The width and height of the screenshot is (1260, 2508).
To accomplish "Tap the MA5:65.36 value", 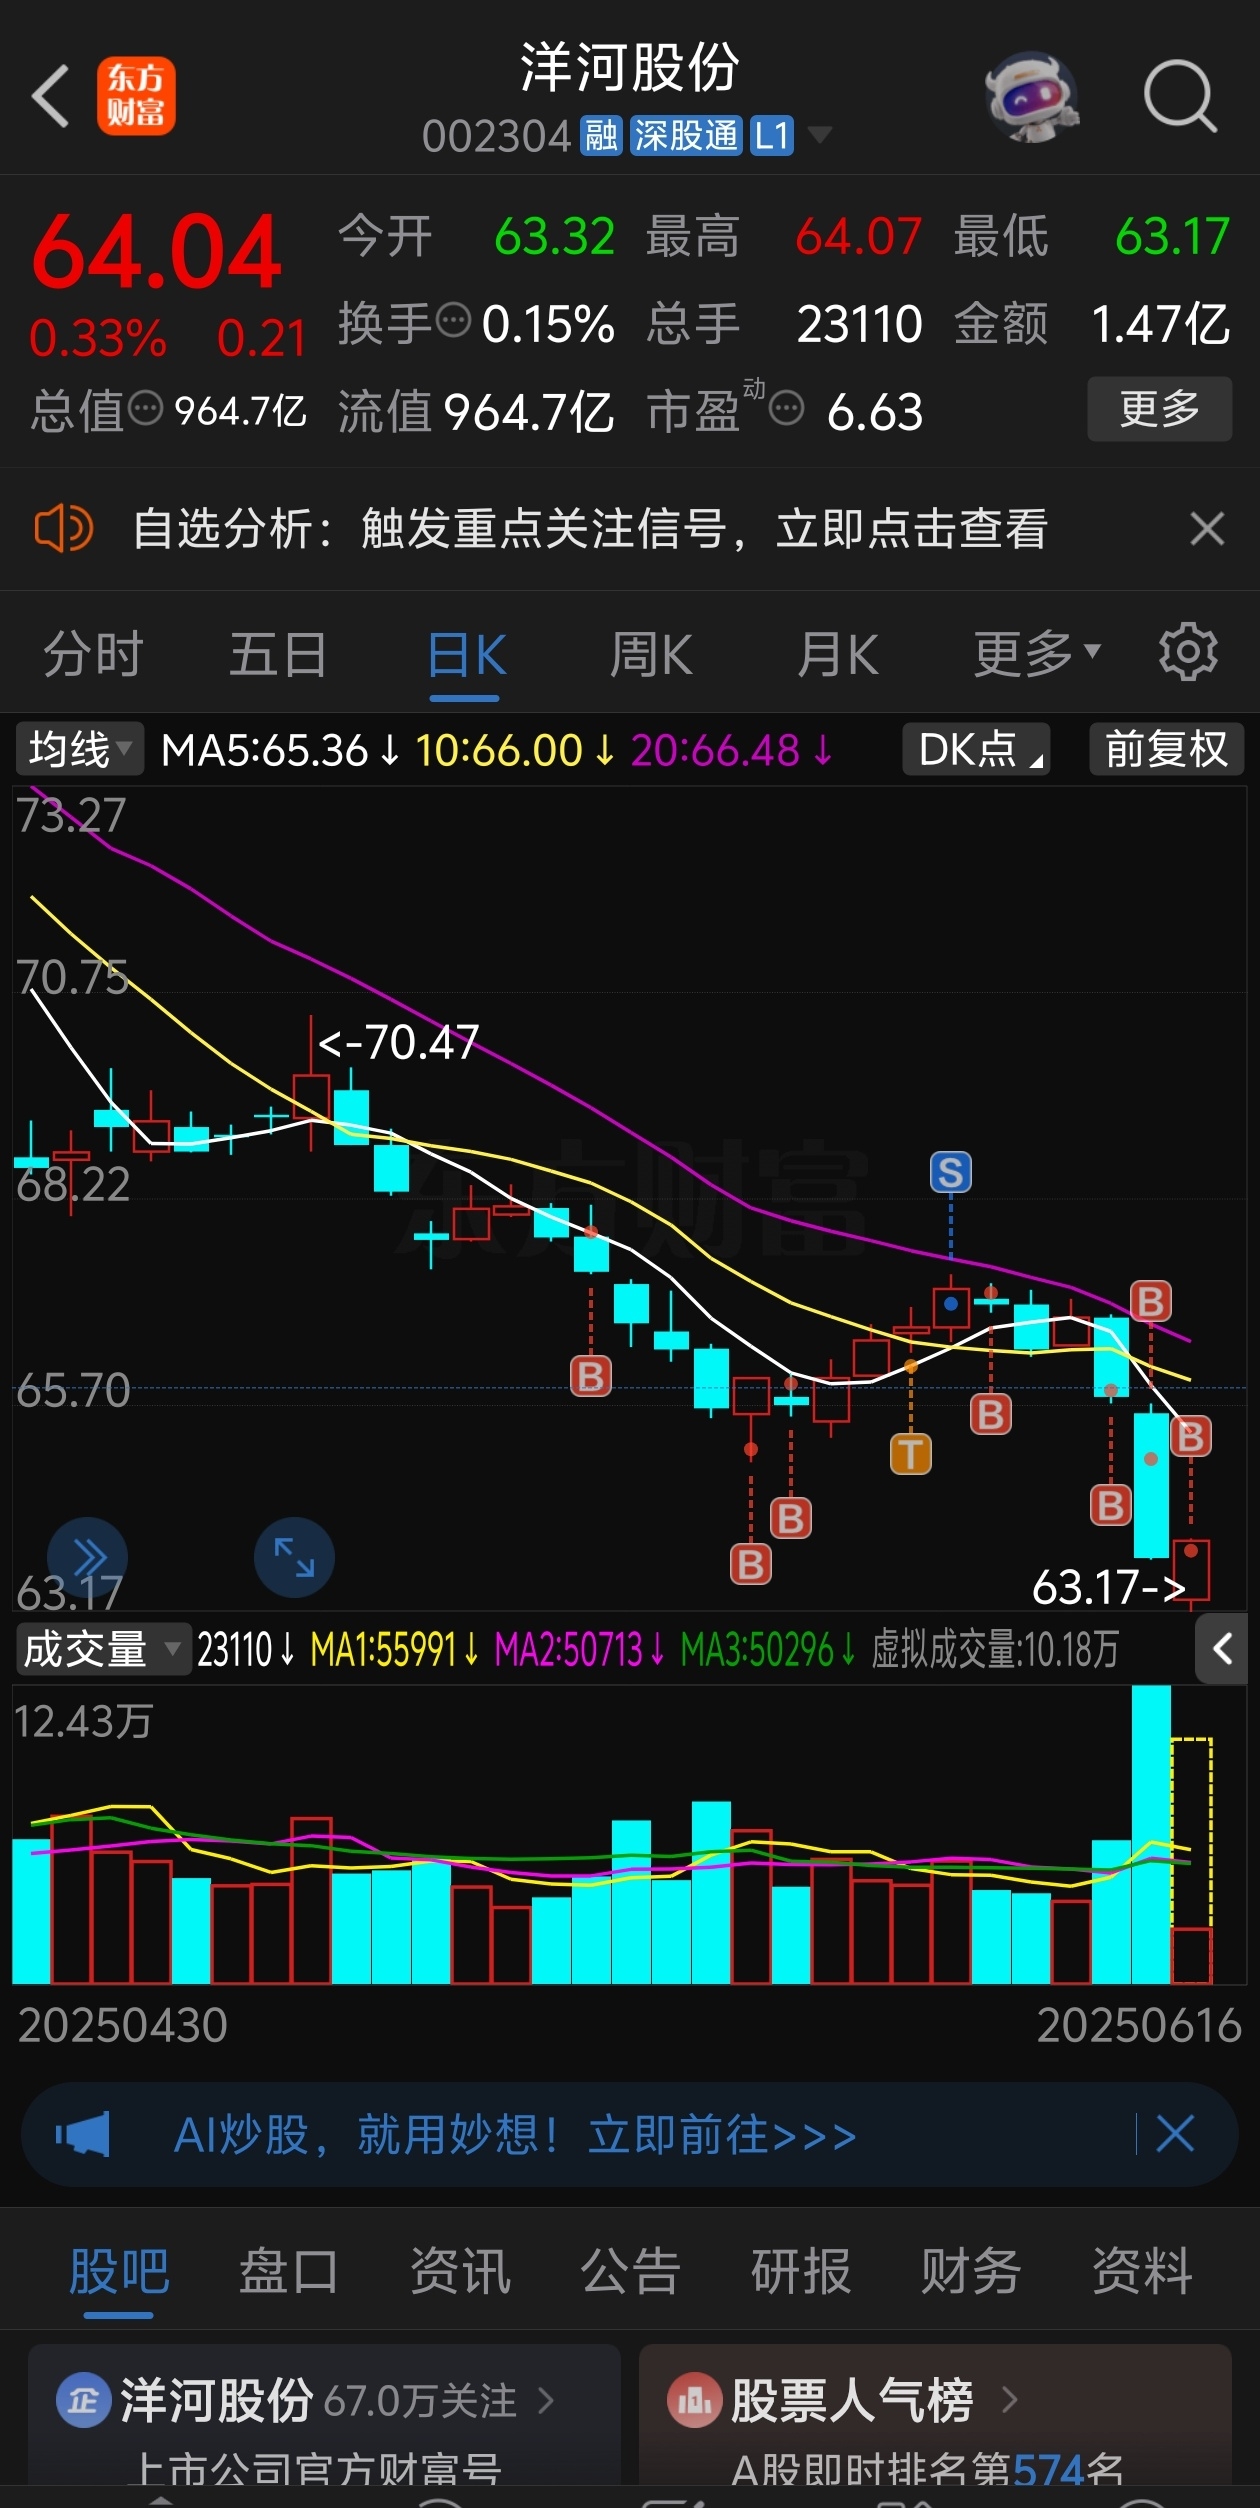I will 281,750.
